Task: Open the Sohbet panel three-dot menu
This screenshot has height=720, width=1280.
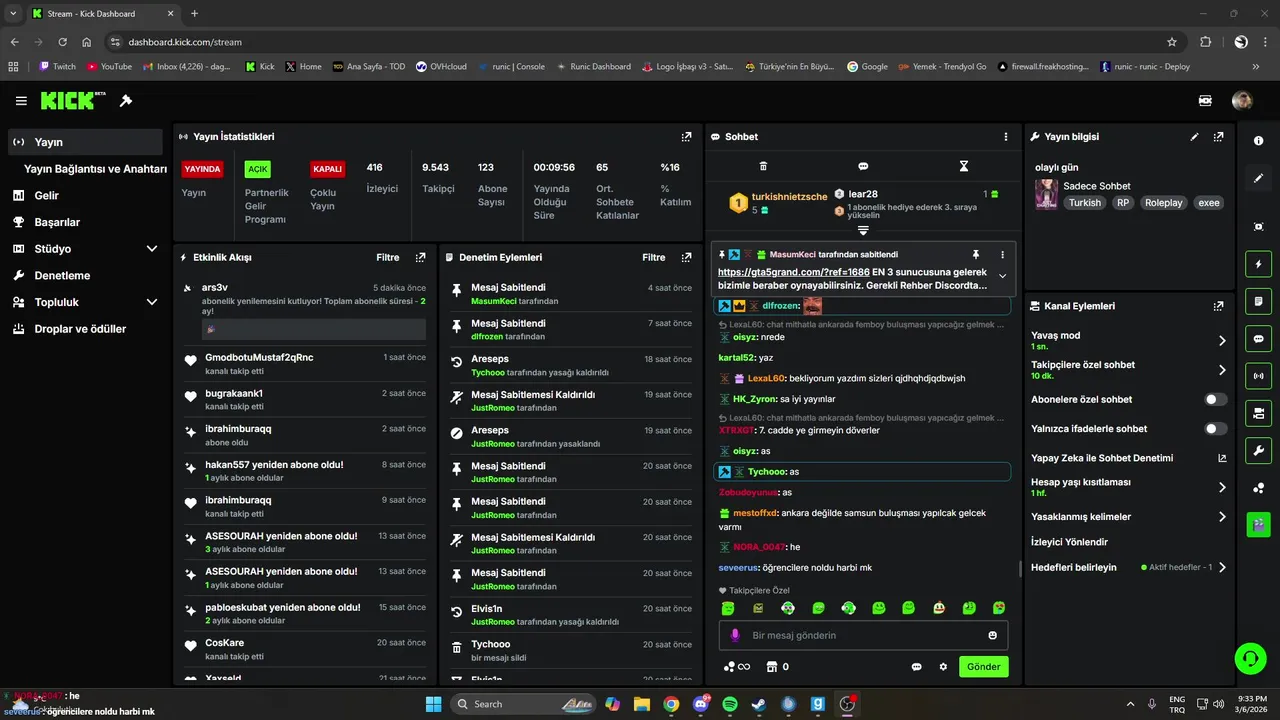Action: (x=1006, y=137)
